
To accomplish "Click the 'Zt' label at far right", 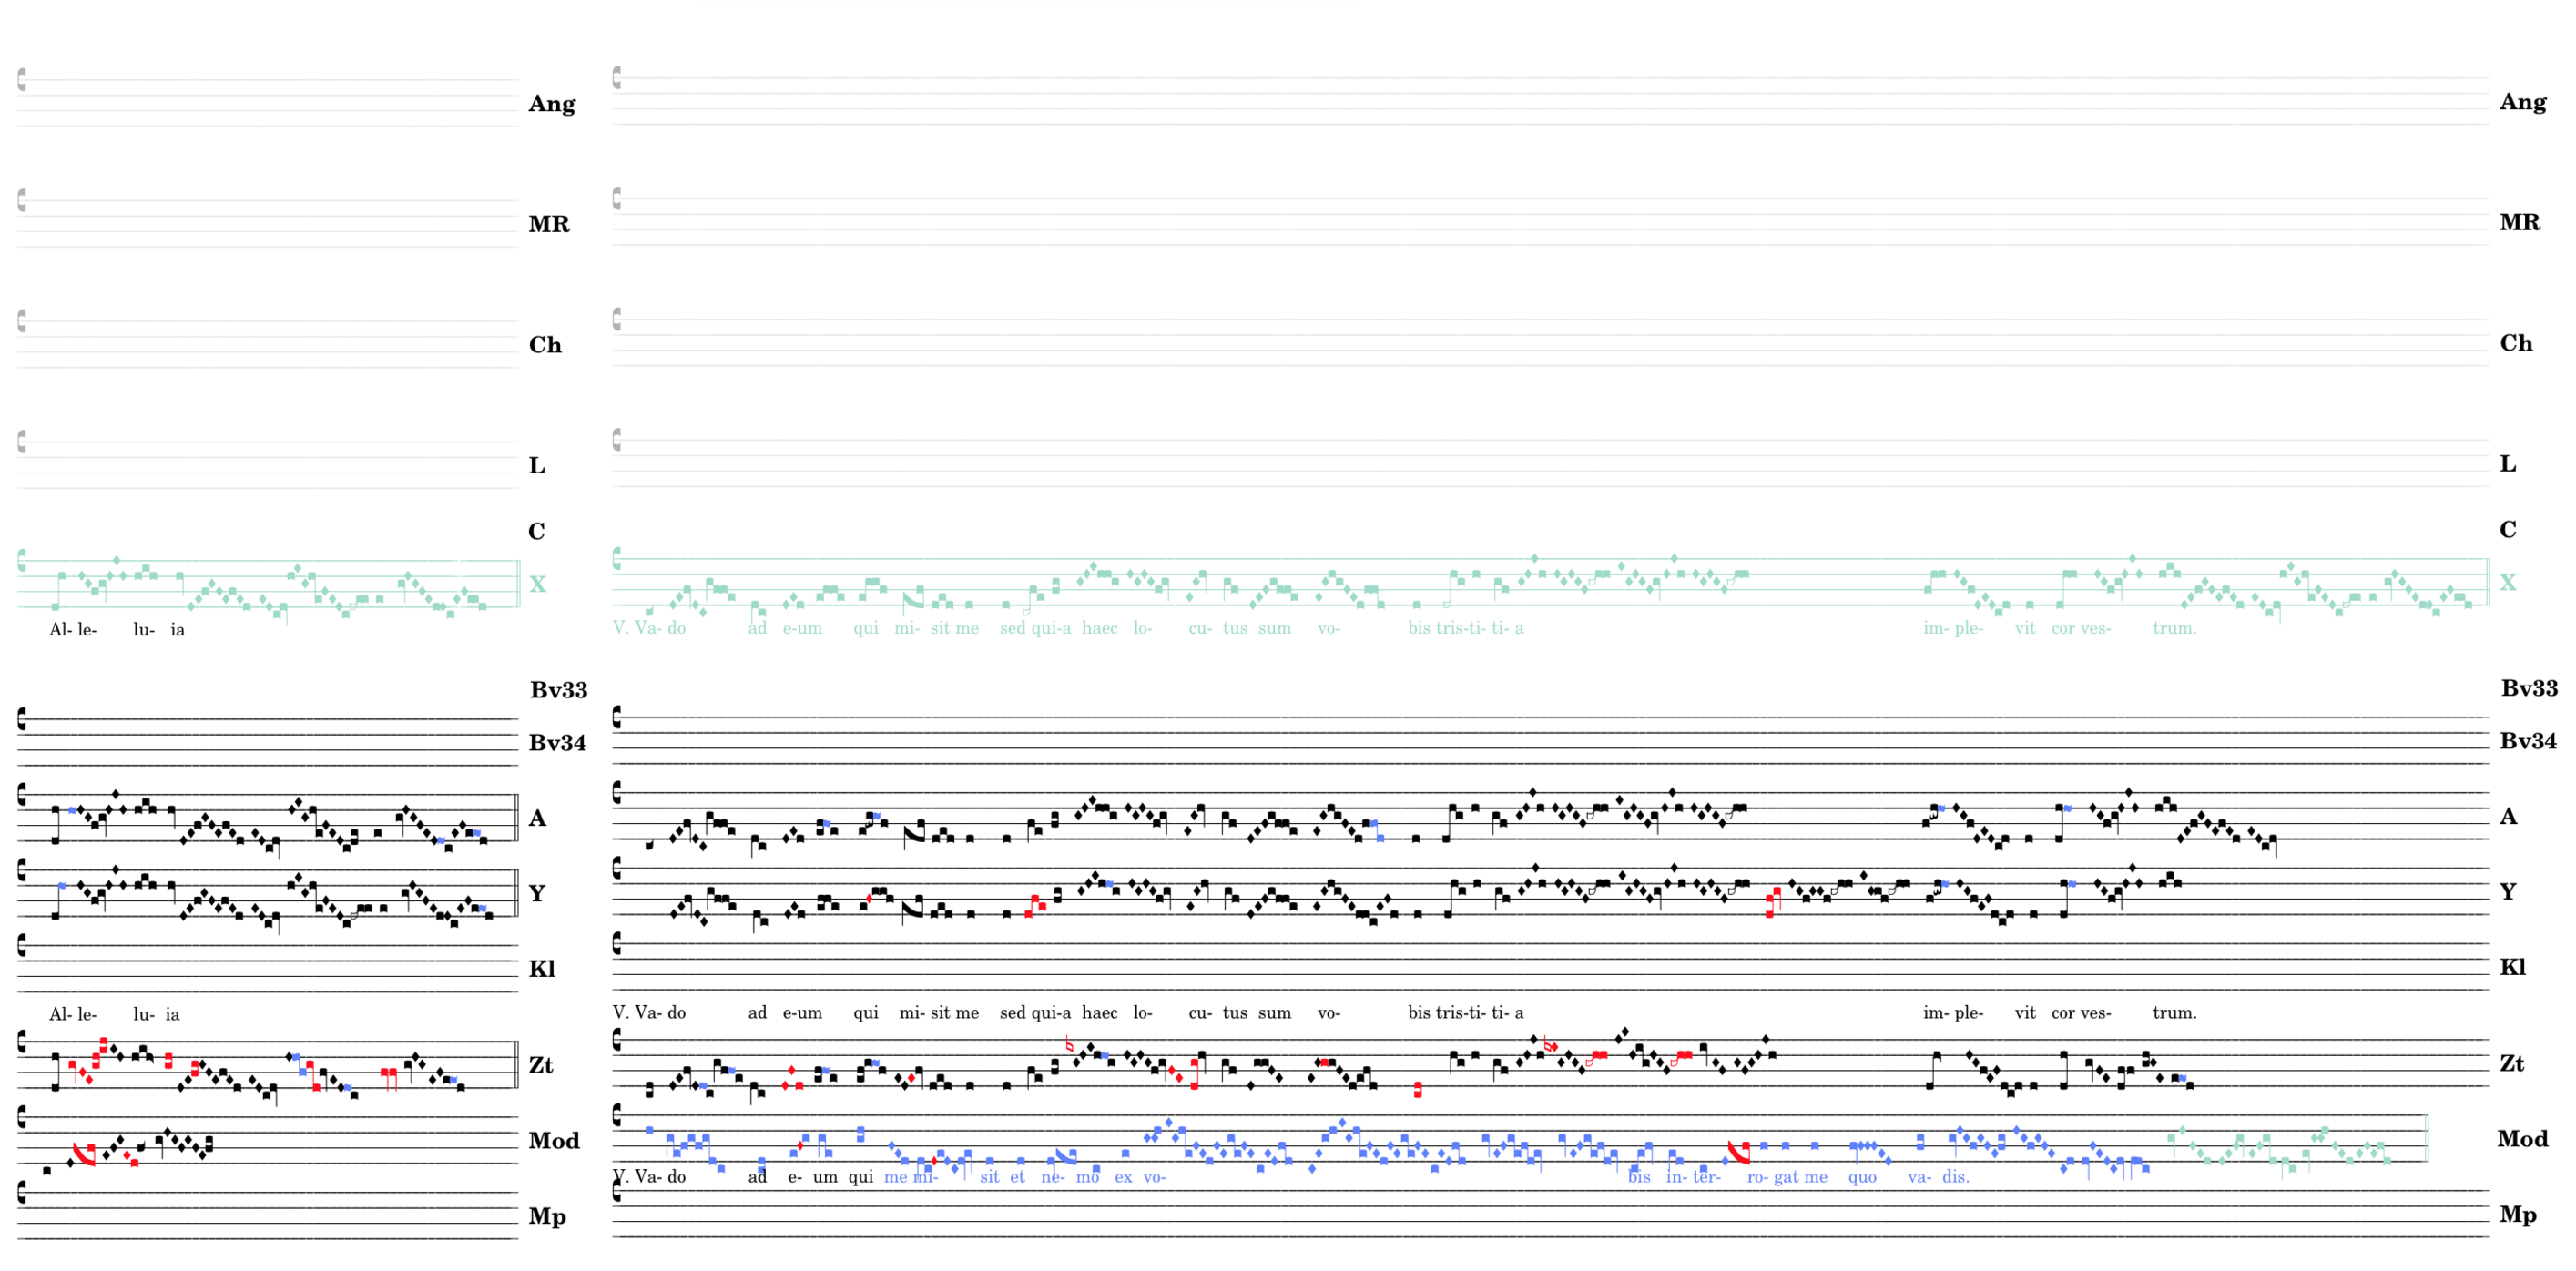I will coord(2511,1063).
